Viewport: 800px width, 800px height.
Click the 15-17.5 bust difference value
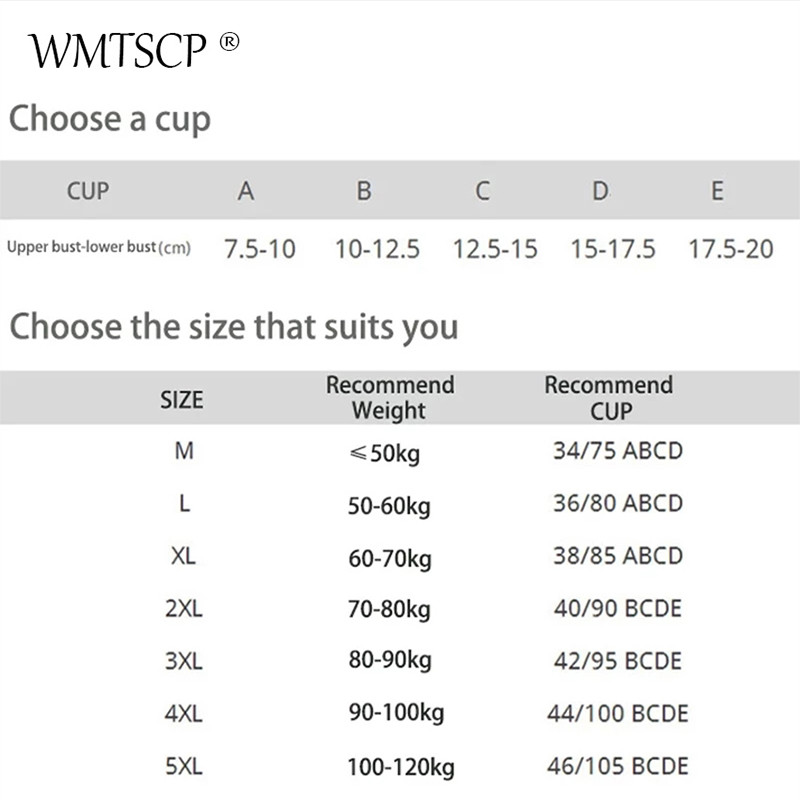tap(613, 249)
